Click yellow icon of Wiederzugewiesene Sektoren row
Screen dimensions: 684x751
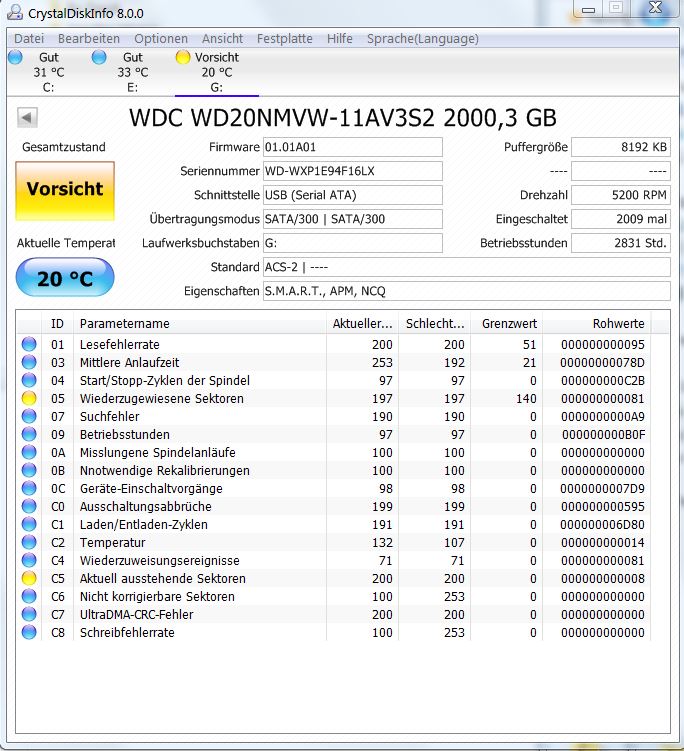29,398
